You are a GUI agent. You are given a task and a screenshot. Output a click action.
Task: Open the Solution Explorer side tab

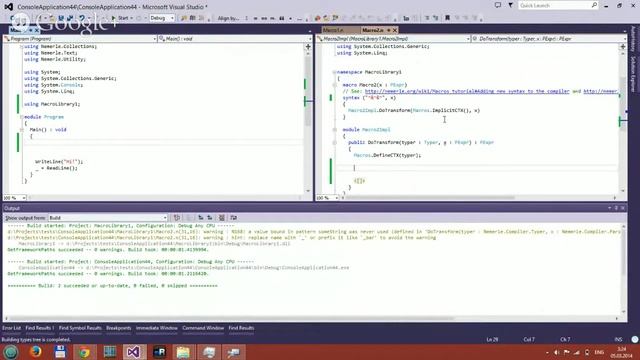coord(633,74)
